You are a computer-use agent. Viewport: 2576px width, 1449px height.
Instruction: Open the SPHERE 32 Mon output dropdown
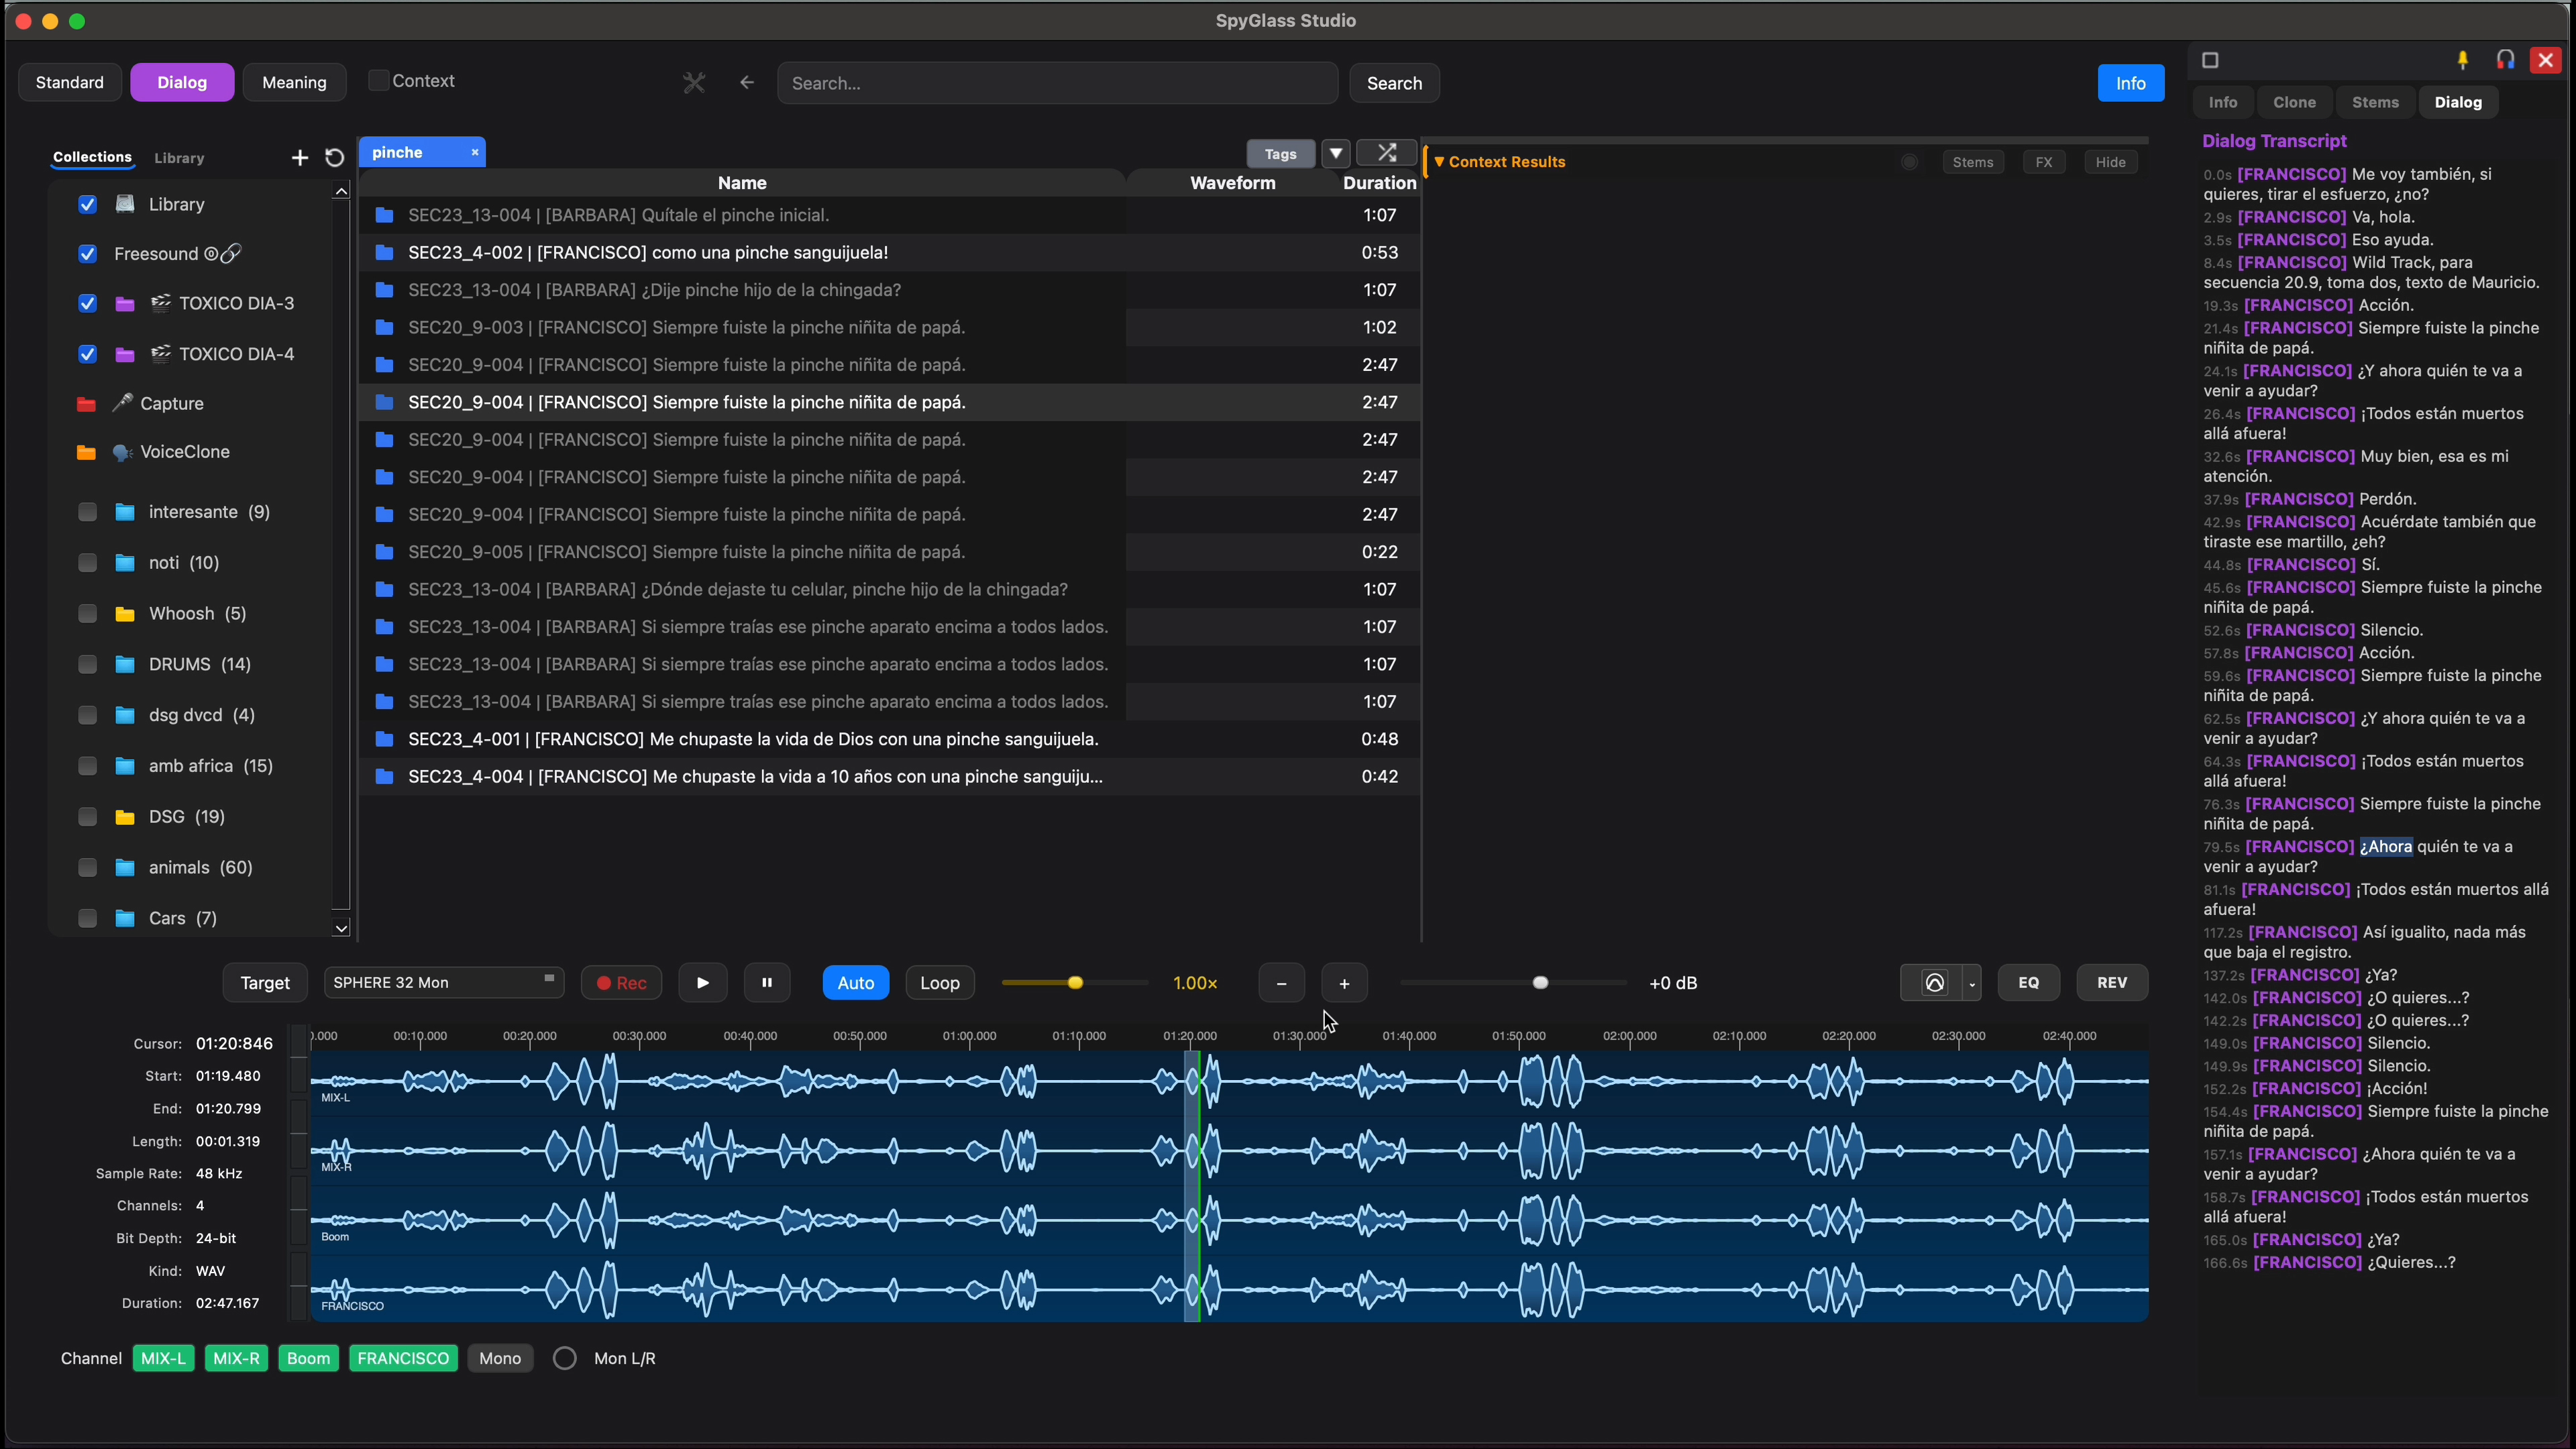coord(444,983)
